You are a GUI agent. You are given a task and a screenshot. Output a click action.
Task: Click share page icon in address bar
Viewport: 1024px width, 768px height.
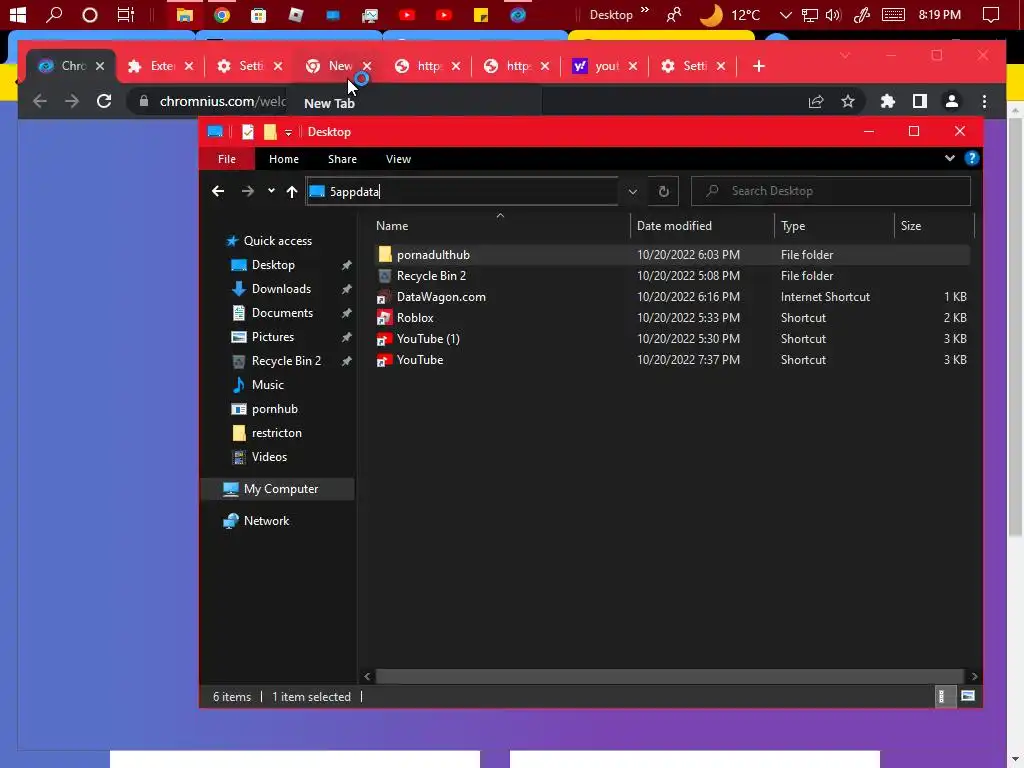pos(816,101)
